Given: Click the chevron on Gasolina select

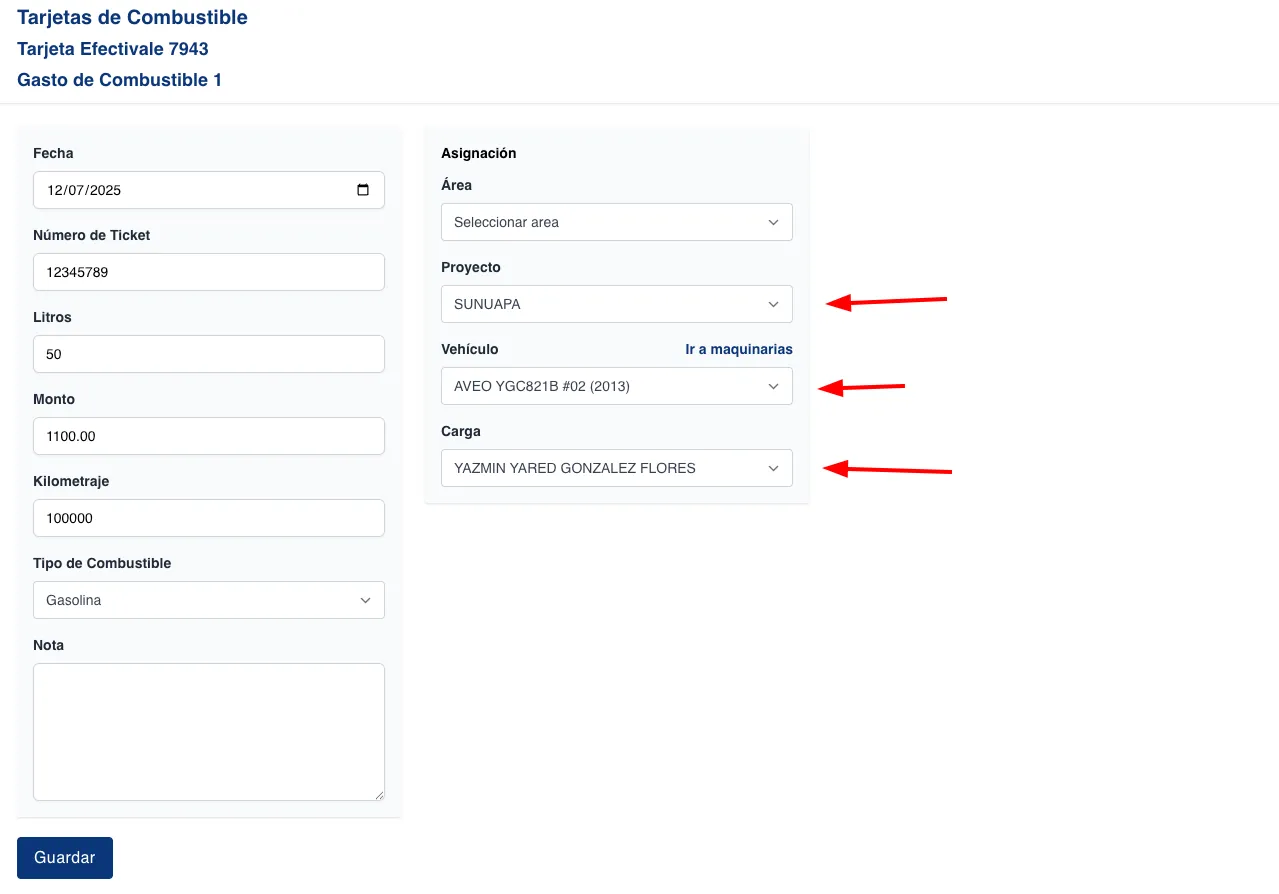Looking at the screenshot, I should [365, 600].
